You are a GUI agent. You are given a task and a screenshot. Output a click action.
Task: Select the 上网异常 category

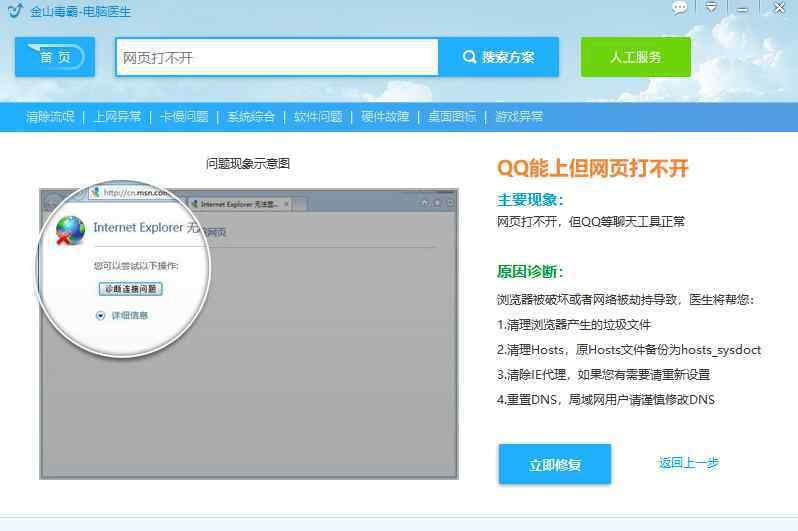[117, 117]
